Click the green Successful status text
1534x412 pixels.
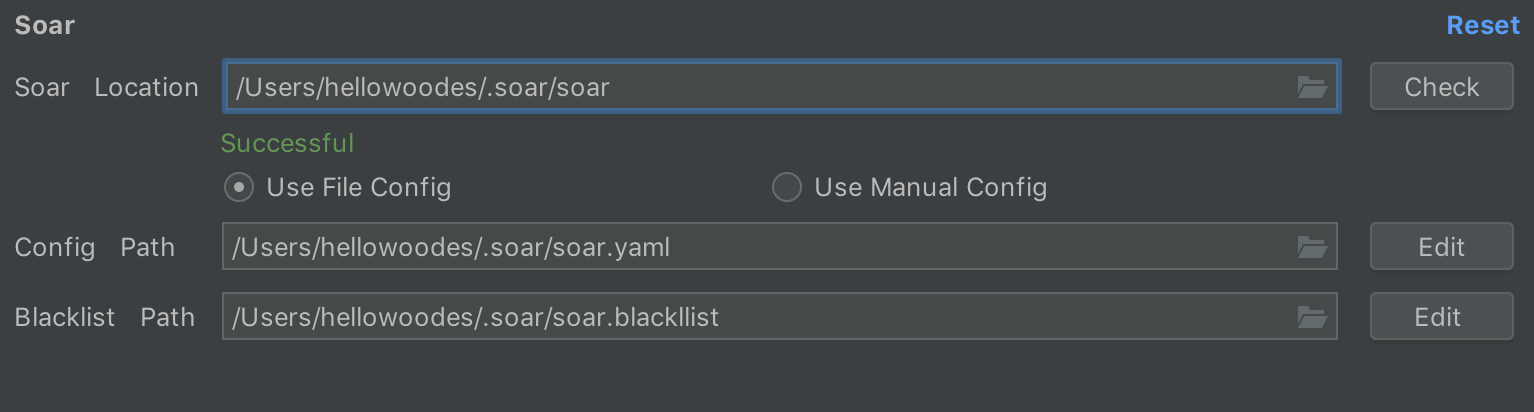287,143
